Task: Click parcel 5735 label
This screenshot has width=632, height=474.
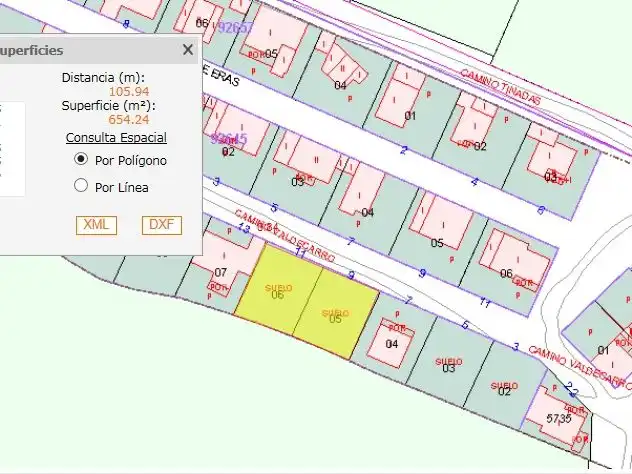Action: tap(559, 418)
